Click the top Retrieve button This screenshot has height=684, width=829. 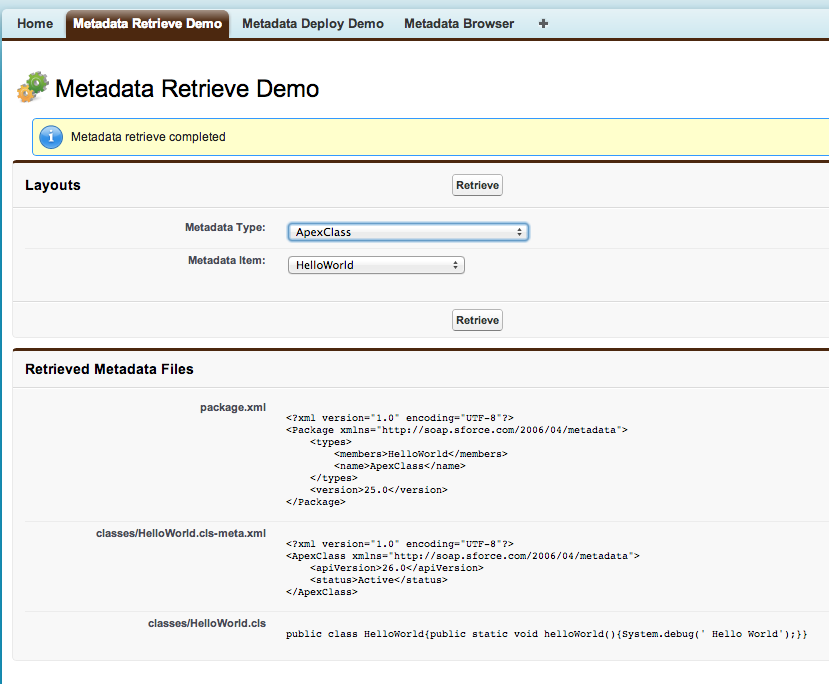point(476,184)
